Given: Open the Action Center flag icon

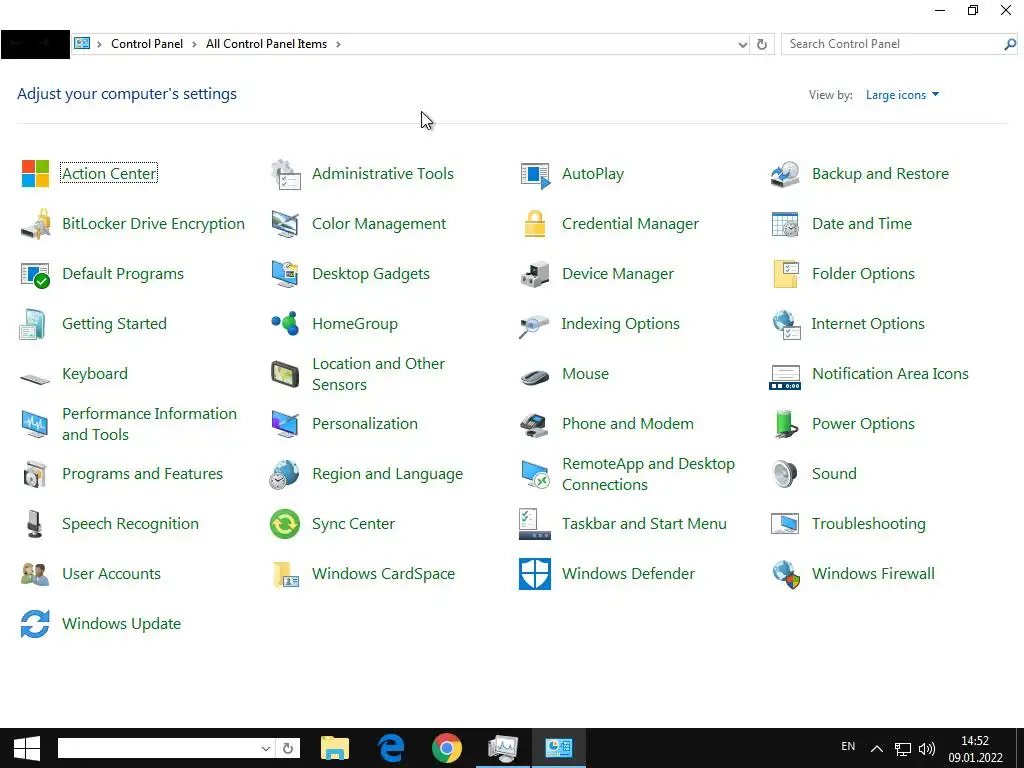Looking at the screenshot, I should tap(35, 174).
